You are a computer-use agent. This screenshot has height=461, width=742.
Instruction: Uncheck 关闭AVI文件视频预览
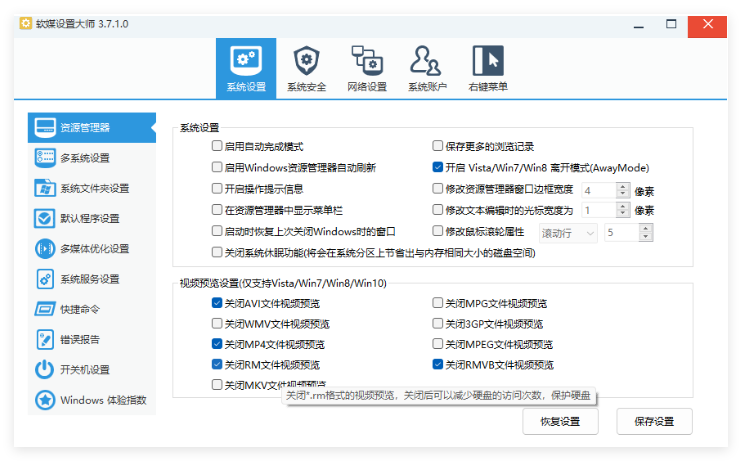tap(217, 303)
